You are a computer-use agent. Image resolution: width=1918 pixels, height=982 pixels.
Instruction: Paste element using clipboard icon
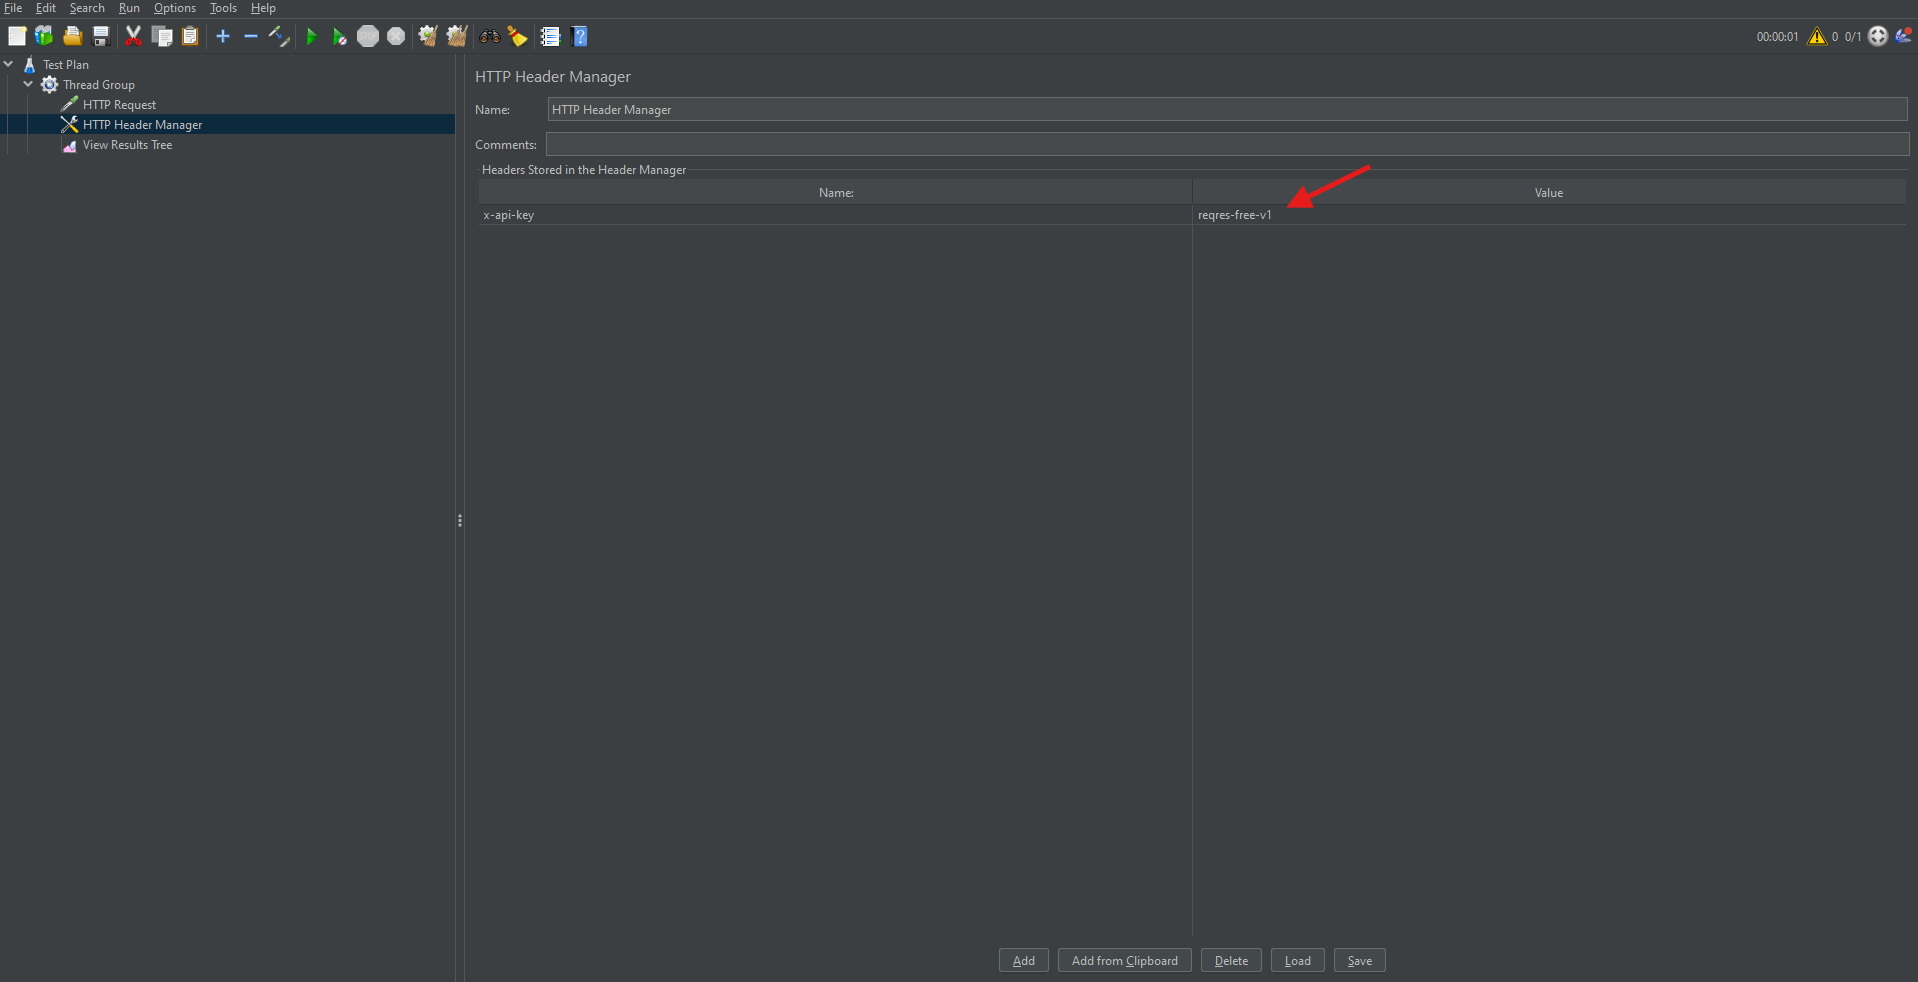click(x=190, y=36)
